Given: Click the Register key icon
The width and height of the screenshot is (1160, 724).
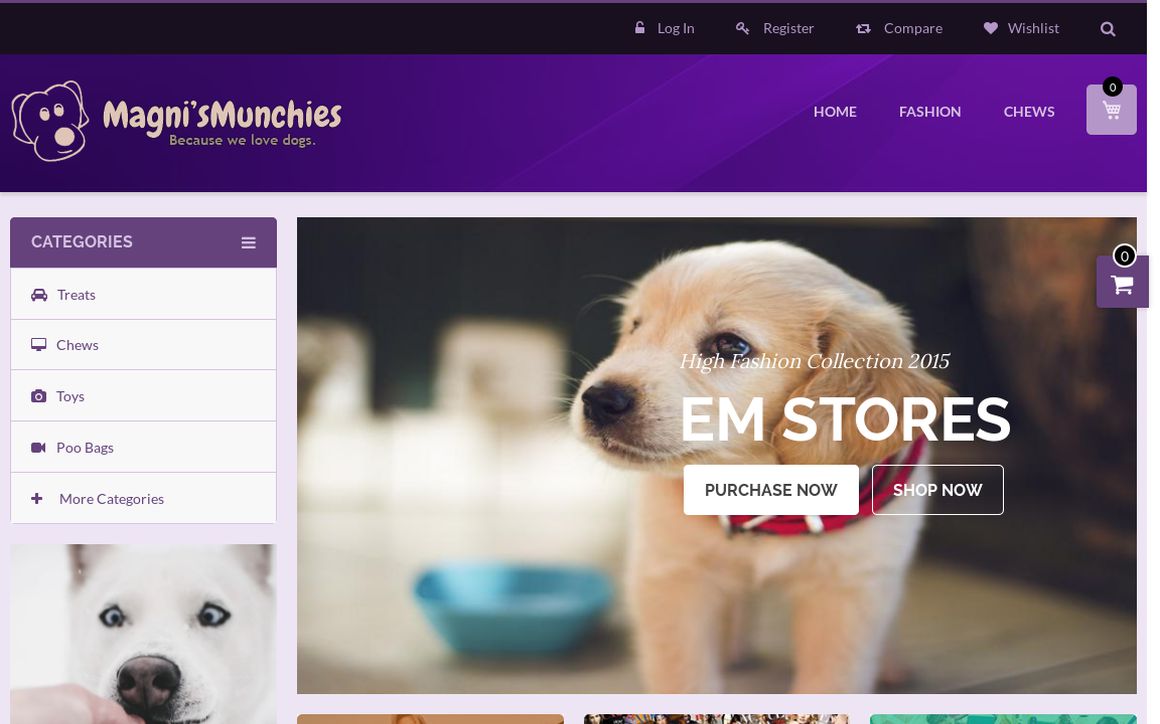Looking at the screenshot, I should (x=742, y=28).
